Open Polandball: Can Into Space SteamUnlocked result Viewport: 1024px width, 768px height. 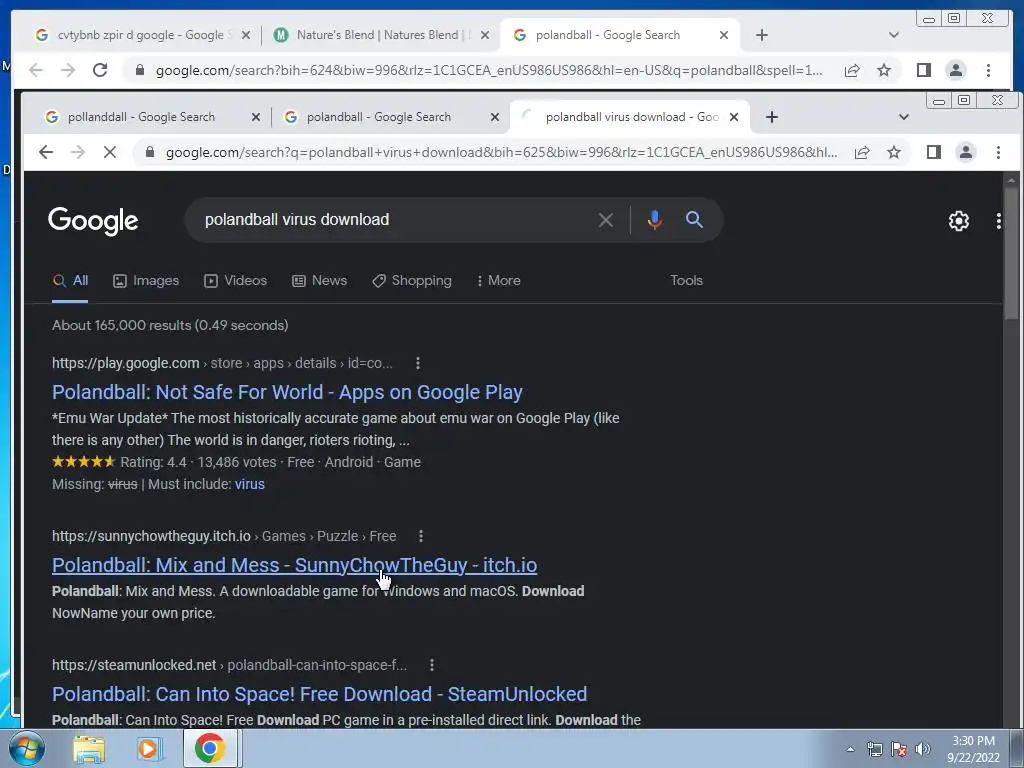(319, 694)
